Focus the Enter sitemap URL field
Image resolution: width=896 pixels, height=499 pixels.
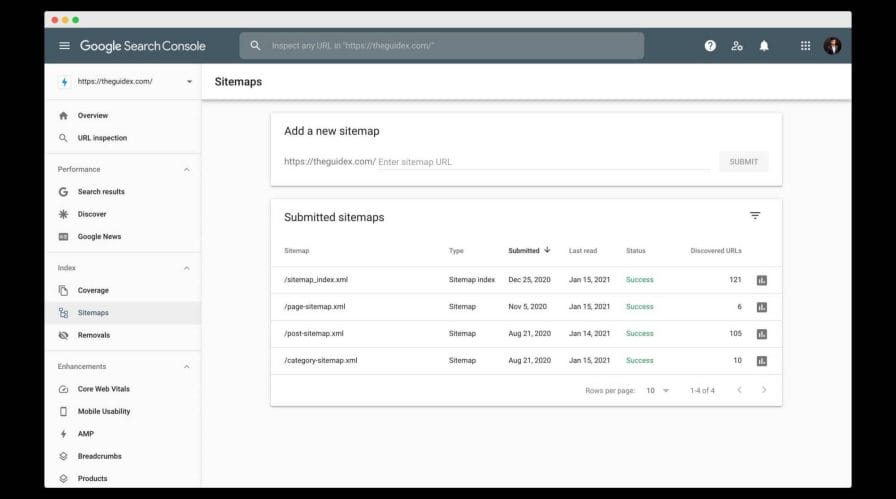point(543,162)
